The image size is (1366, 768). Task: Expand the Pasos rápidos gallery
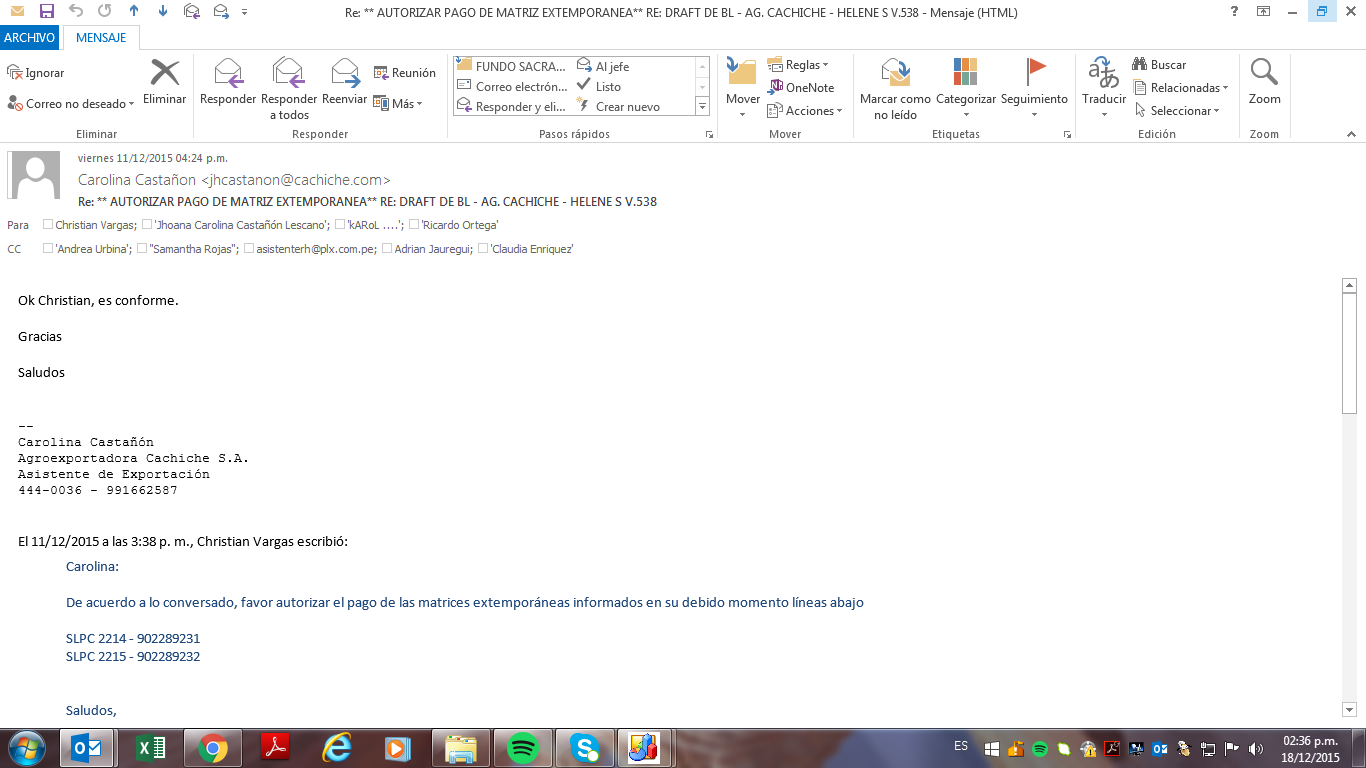click(x=702, y=107)
